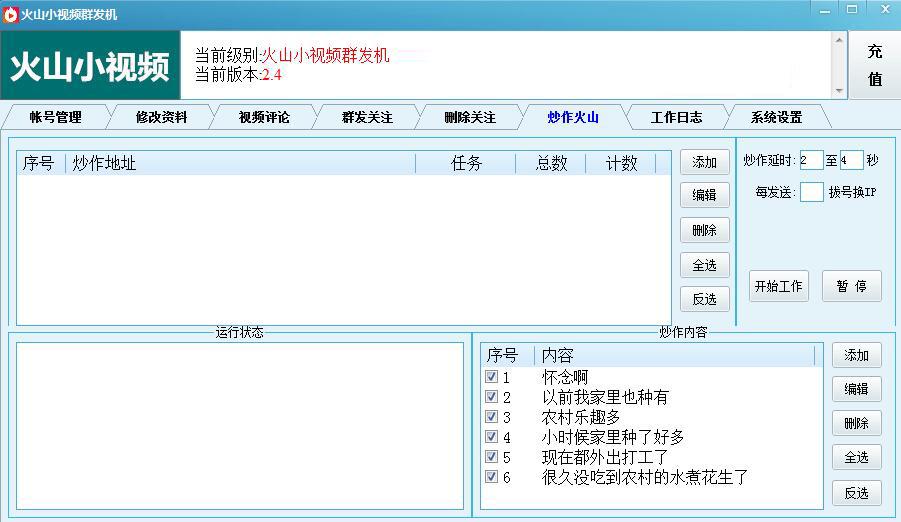Click 删除 beside the 炒作地址 list

click(704, 231)
